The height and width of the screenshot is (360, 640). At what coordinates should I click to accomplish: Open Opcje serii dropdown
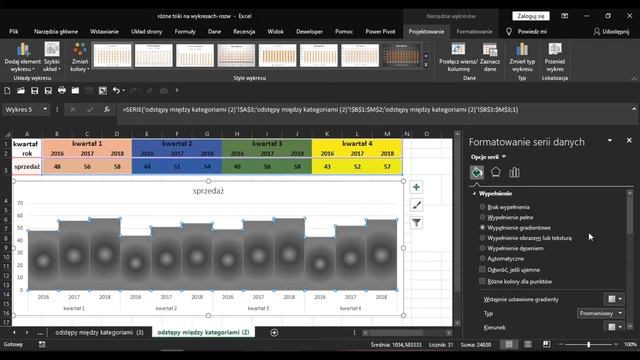(488, 157)
